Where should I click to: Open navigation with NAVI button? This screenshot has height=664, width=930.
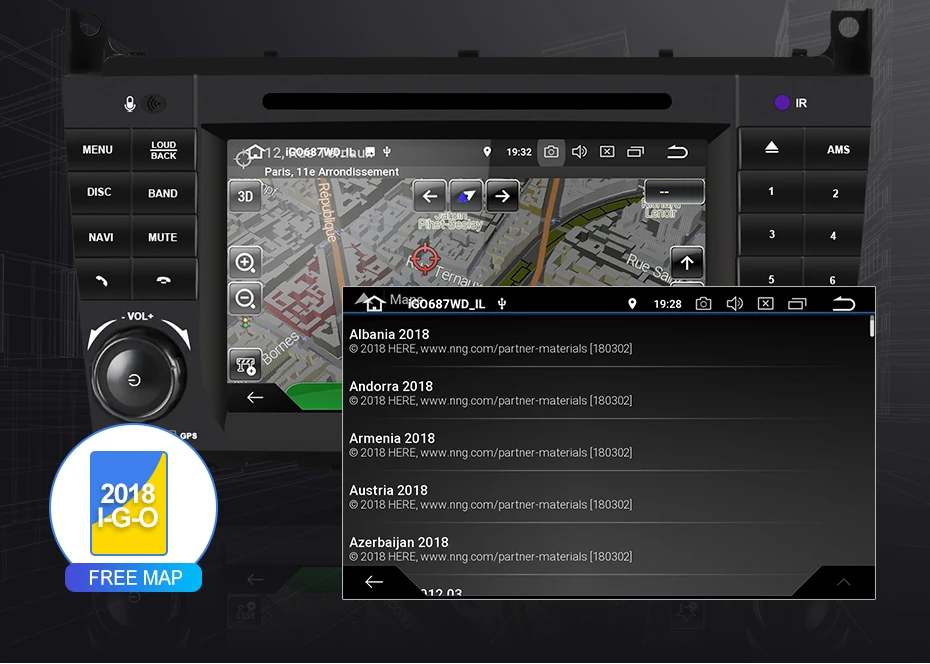[100, 237]
